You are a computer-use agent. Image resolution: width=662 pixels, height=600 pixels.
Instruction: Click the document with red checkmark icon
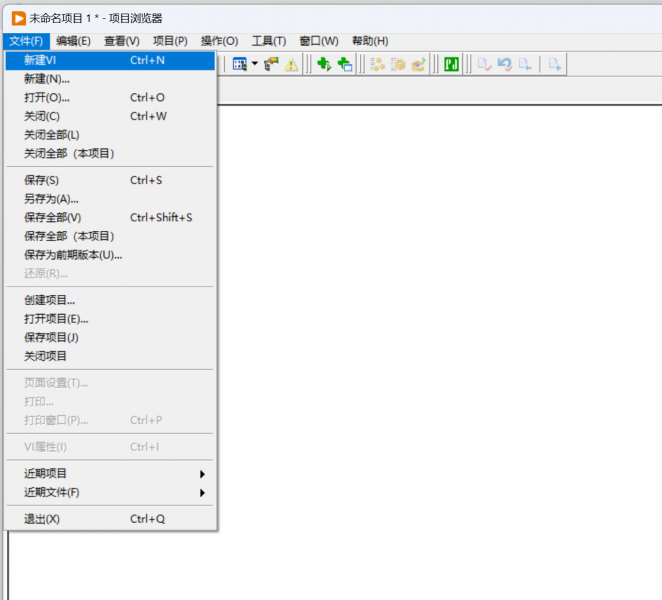pos(484,64)
